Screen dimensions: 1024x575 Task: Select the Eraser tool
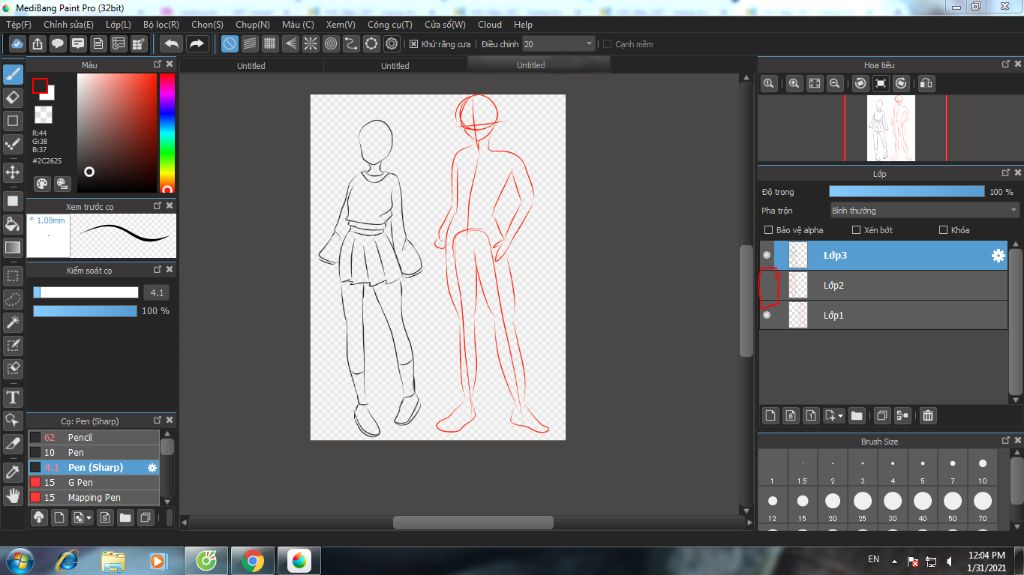pos(12,97)
